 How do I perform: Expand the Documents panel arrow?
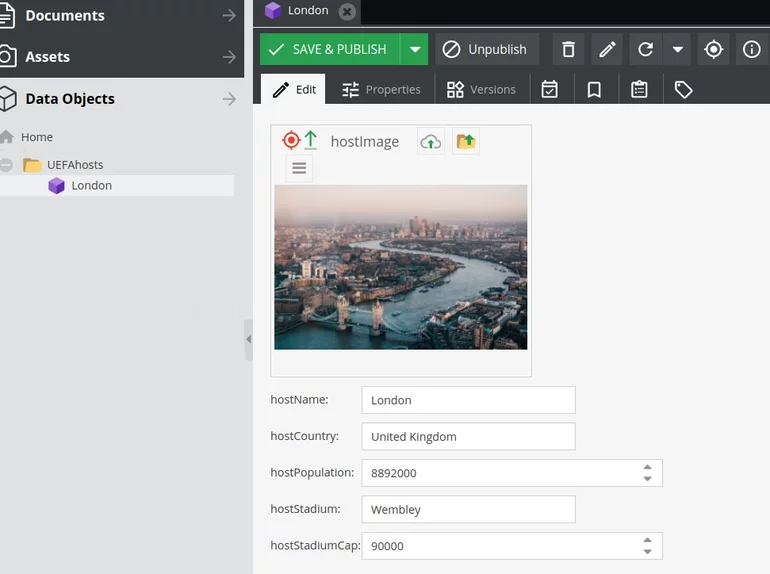tap(229, 16)
